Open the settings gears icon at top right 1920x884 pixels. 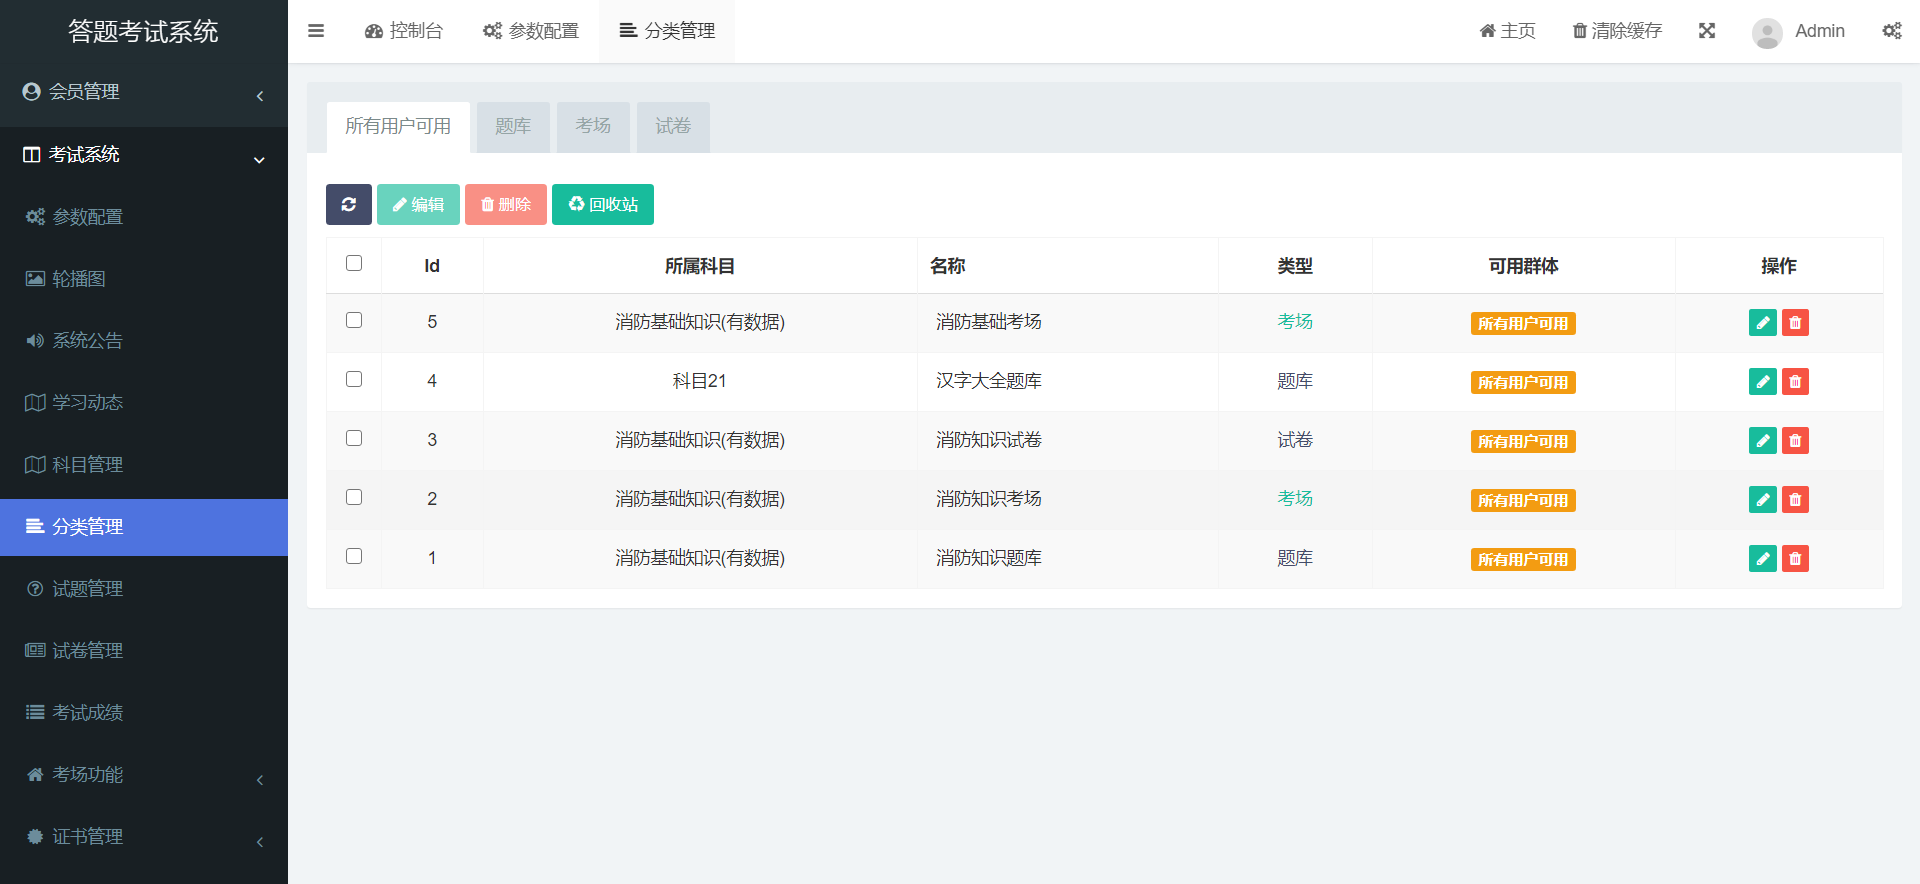[1892, 31]
